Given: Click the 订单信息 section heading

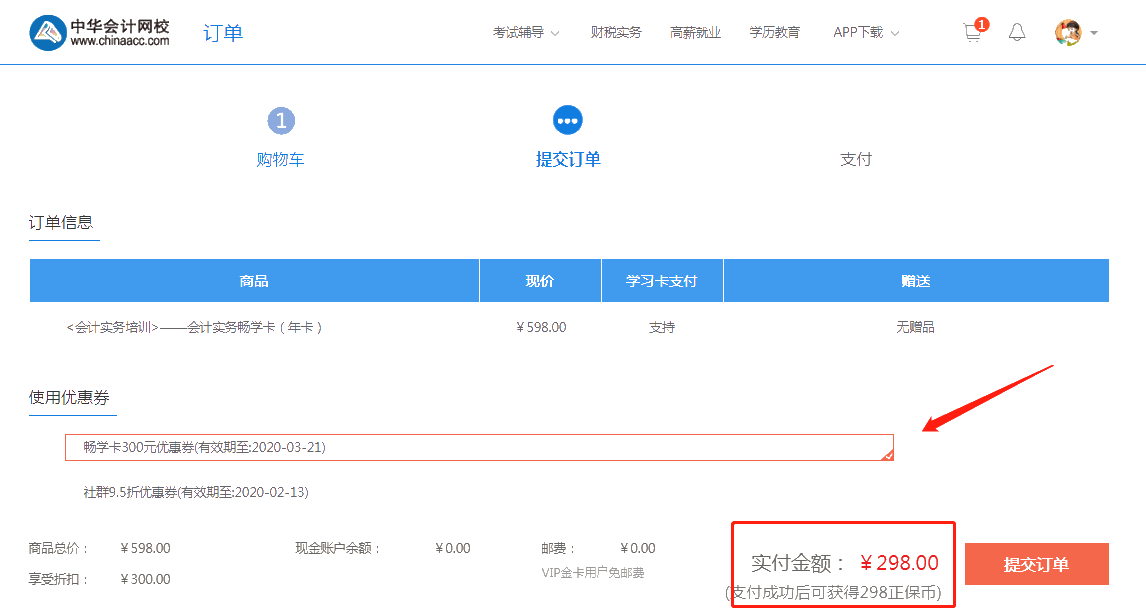Looking at the screenshot, I should coord(61,222).
